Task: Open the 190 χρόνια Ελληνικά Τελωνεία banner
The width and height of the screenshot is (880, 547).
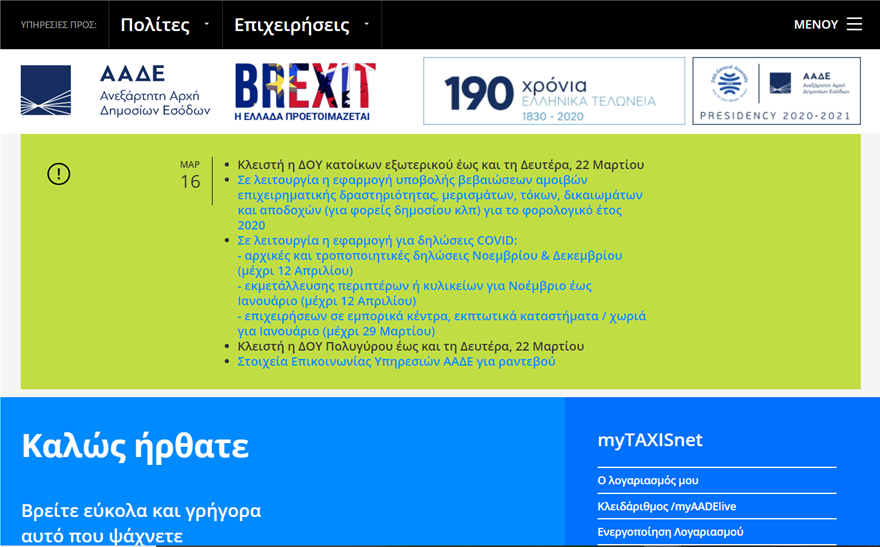Action: coord(551,91)
